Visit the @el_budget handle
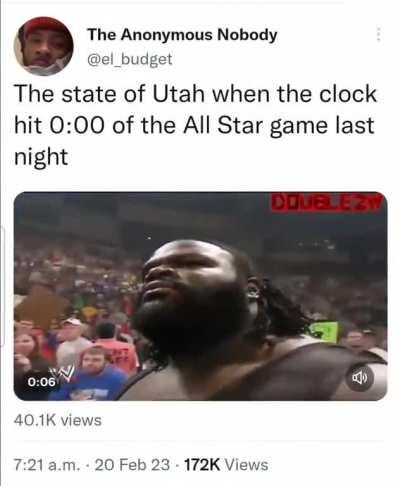This screenshot has height=486, width=400. 130,59
